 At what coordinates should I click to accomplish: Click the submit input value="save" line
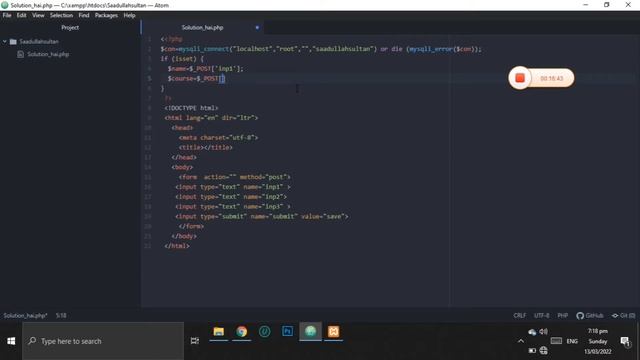click(x=262, y=216)
